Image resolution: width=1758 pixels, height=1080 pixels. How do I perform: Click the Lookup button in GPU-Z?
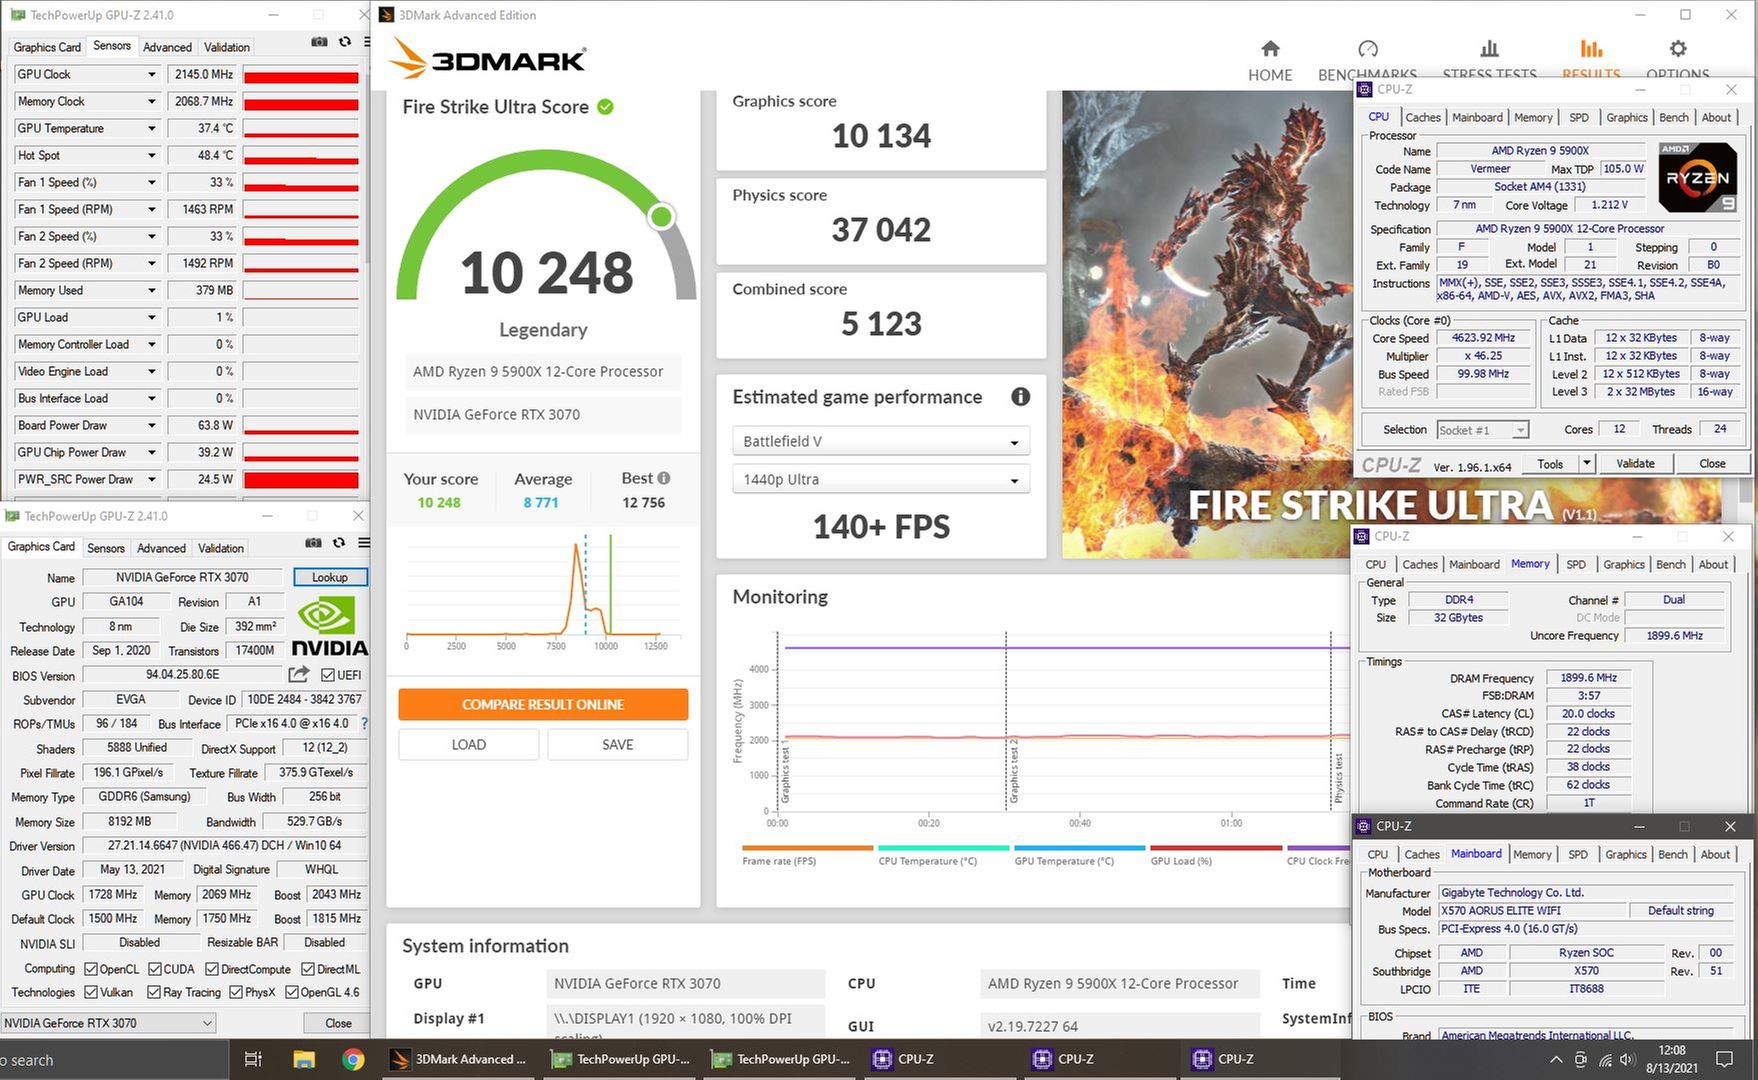(330, 577)
